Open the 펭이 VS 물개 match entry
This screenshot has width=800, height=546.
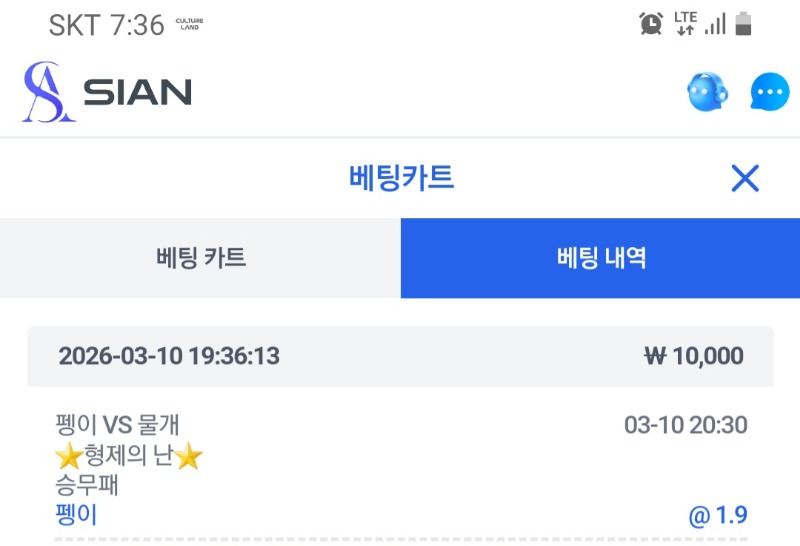[117, 425]
